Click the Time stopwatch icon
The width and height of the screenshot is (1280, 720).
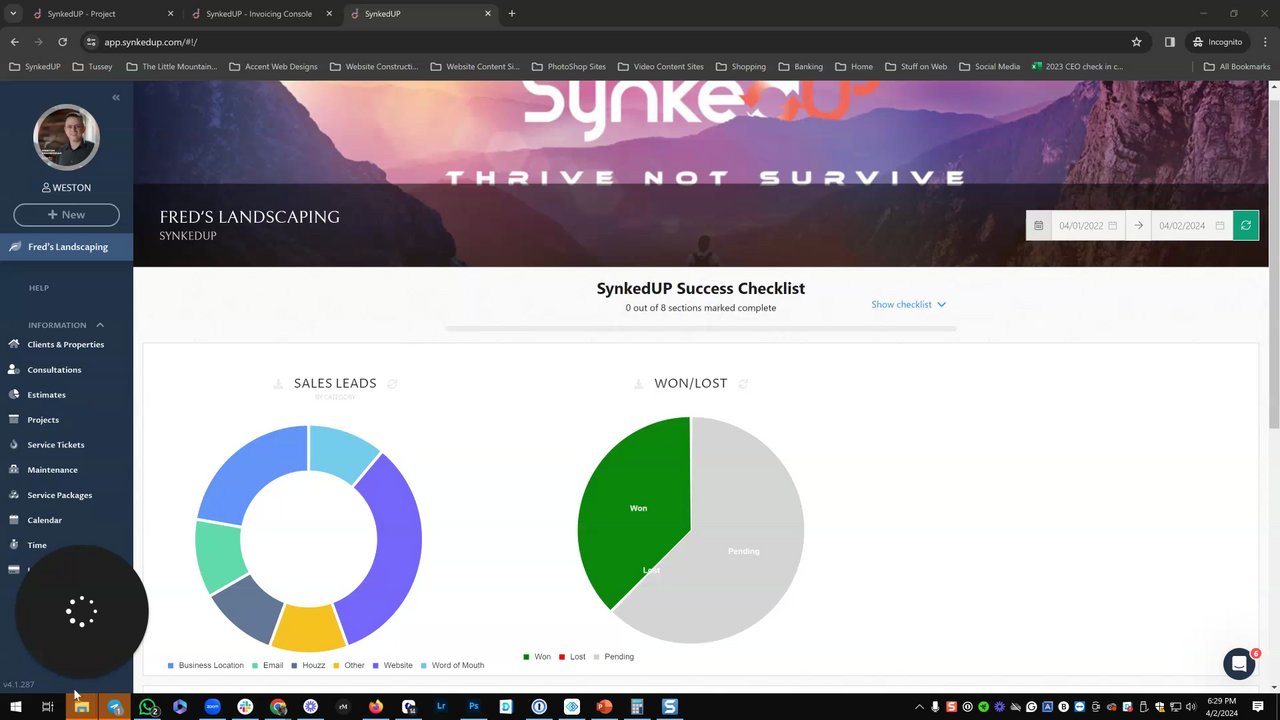[14, 544]
